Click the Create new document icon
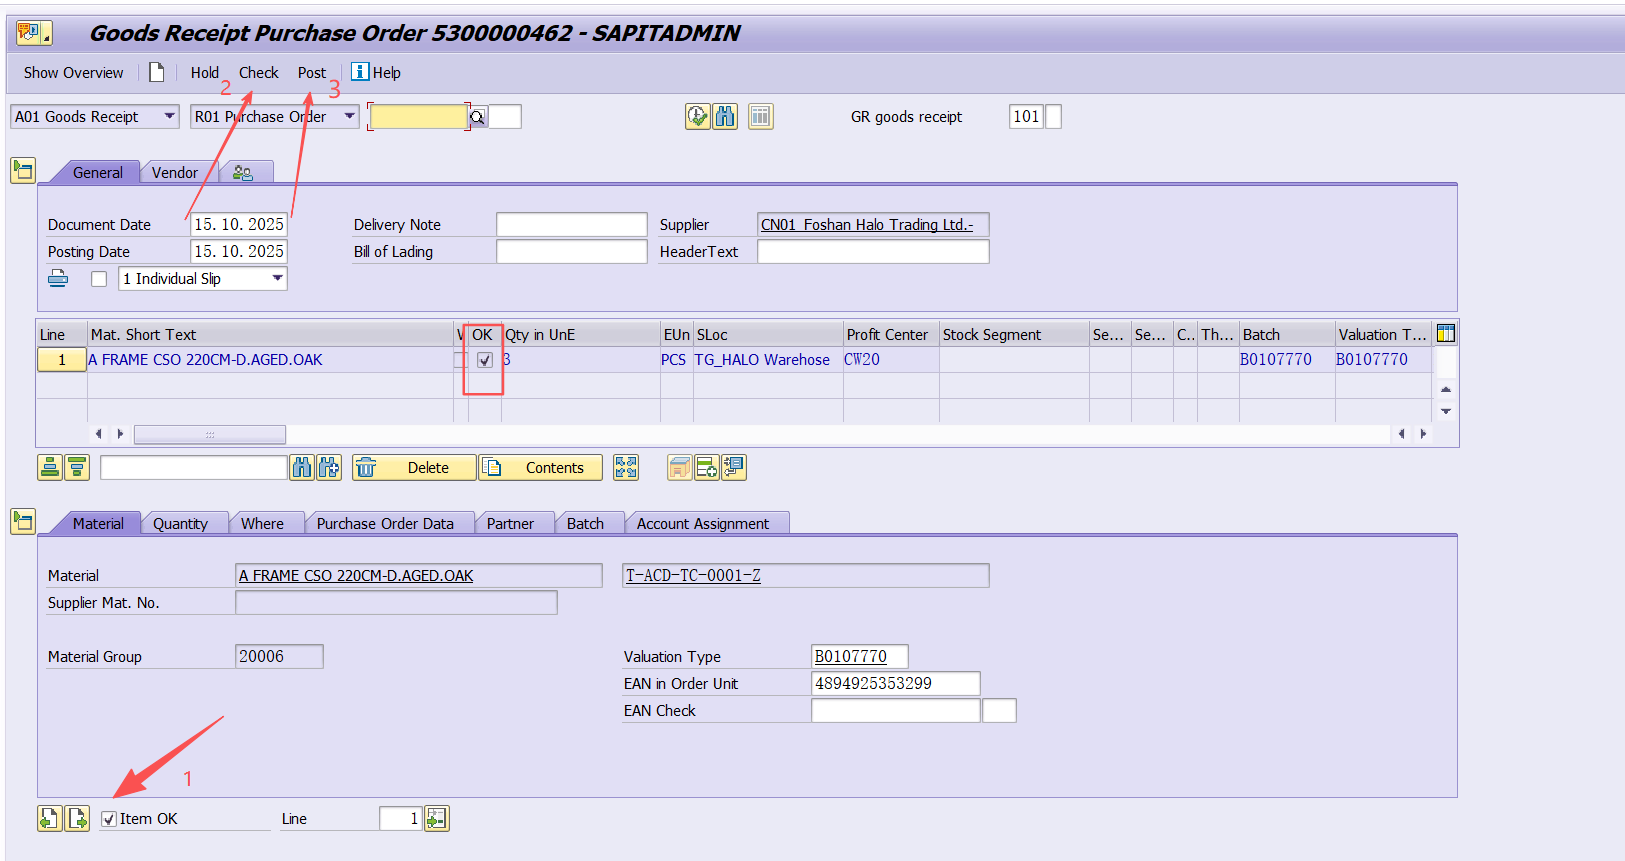The image size is (1625, 861). [x=156, y=73]
